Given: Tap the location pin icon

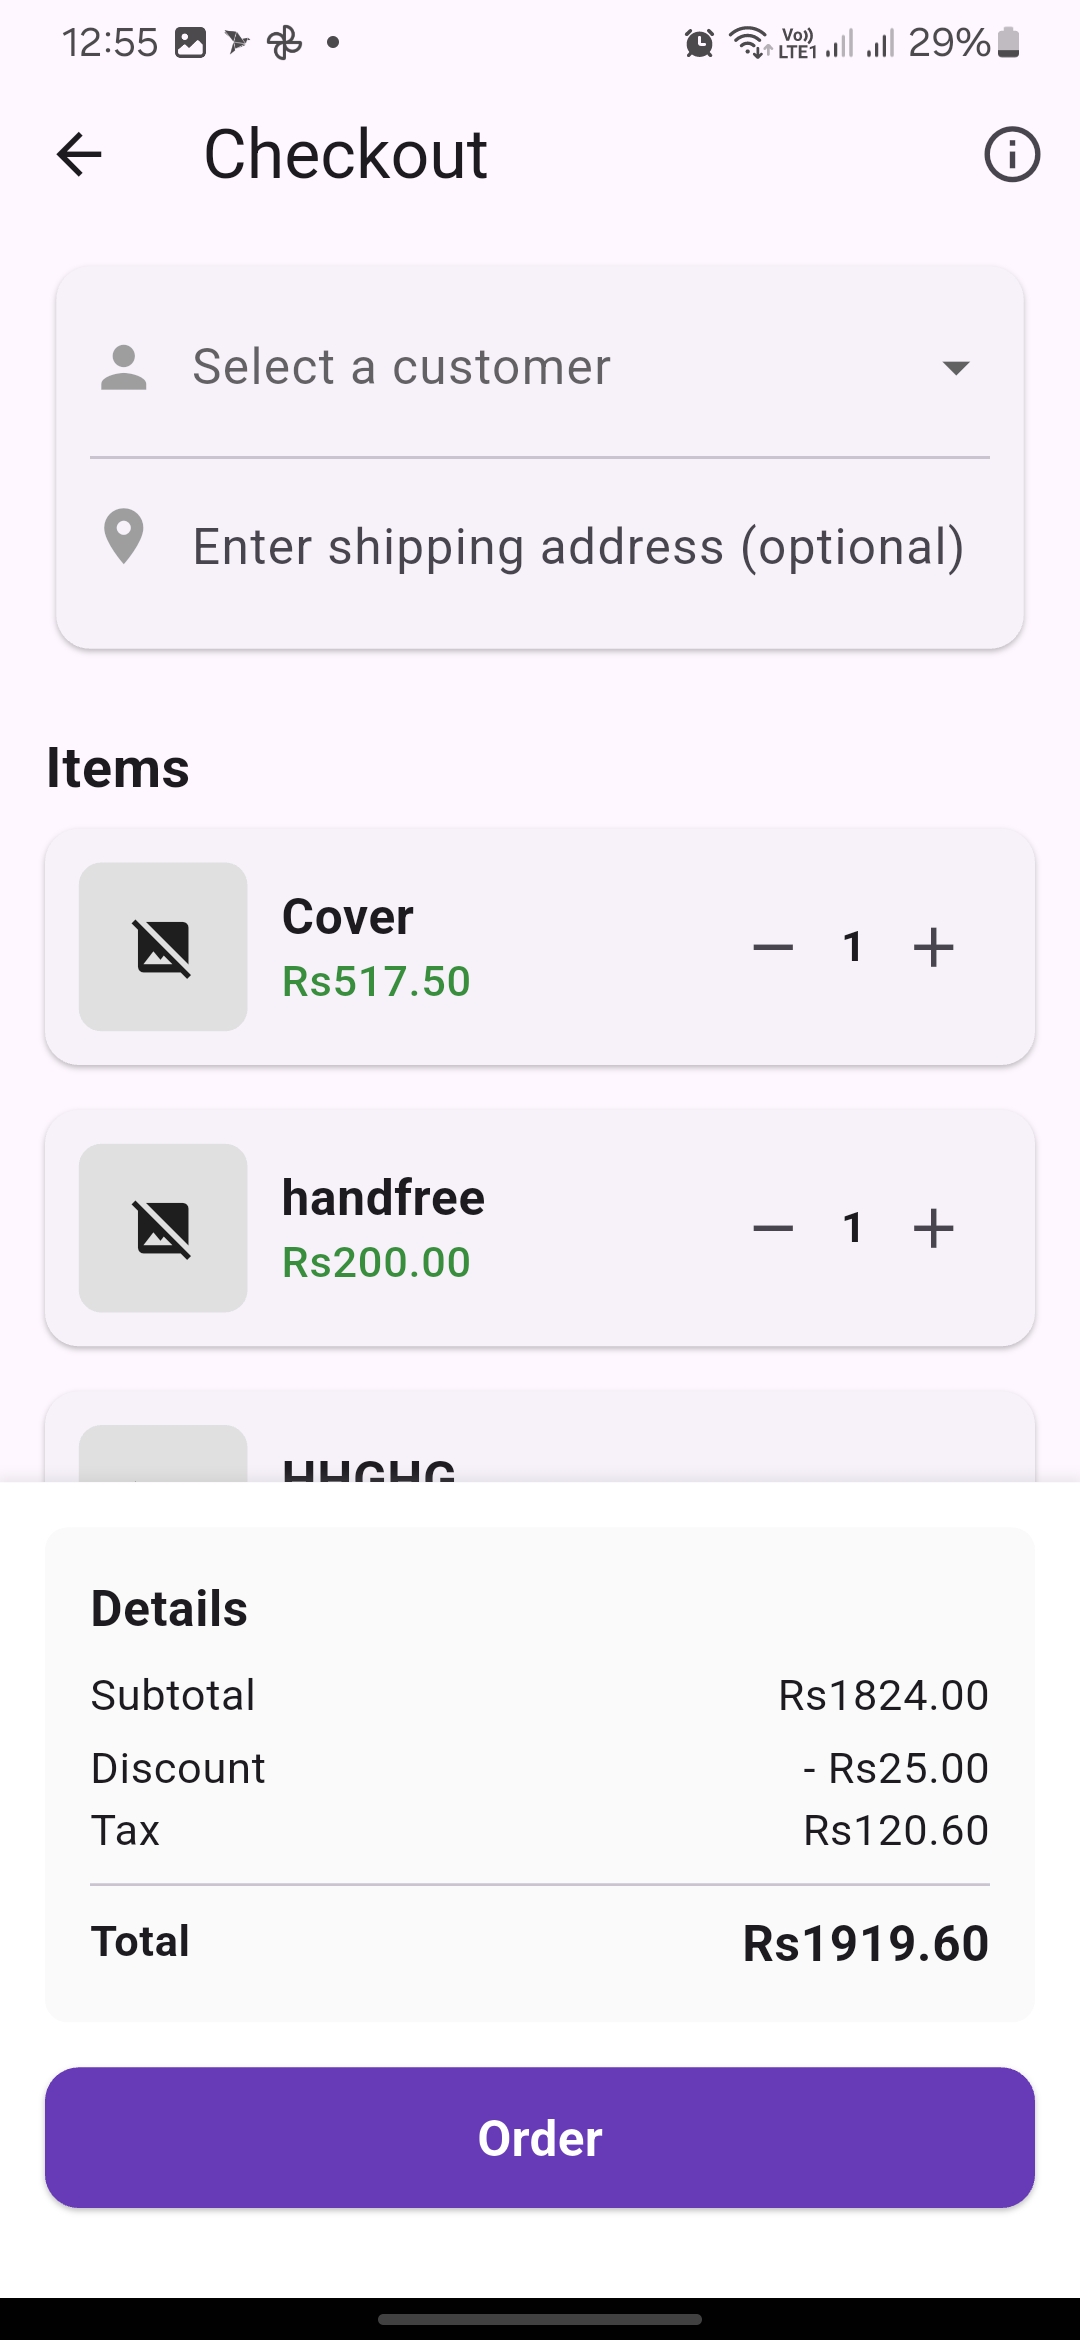Looking at the screenshot, I should 124,537.
